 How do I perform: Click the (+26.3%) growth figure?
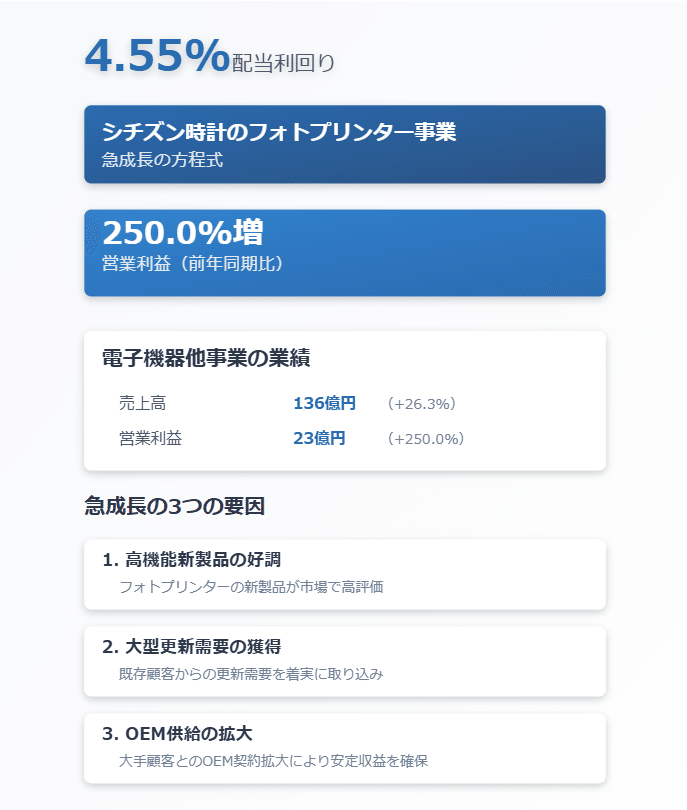coord(421,403)
